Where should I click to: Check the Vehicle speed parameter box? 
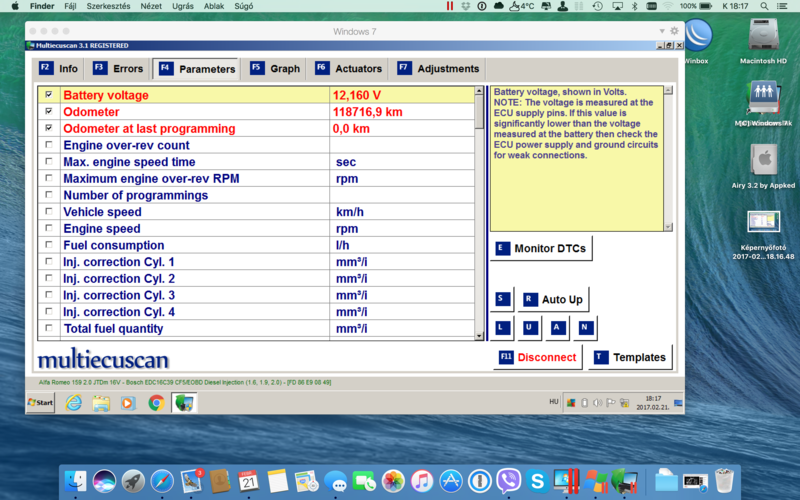pos(49,211)
